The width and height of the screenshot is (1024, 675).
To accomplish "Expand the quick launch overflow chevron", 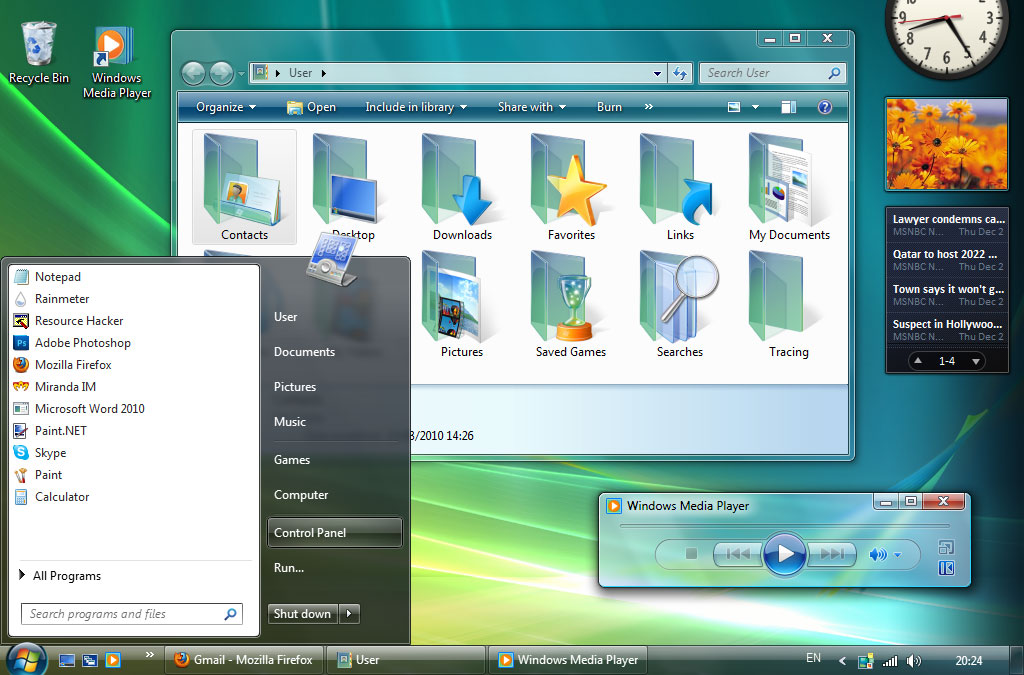I will [150, 654].
